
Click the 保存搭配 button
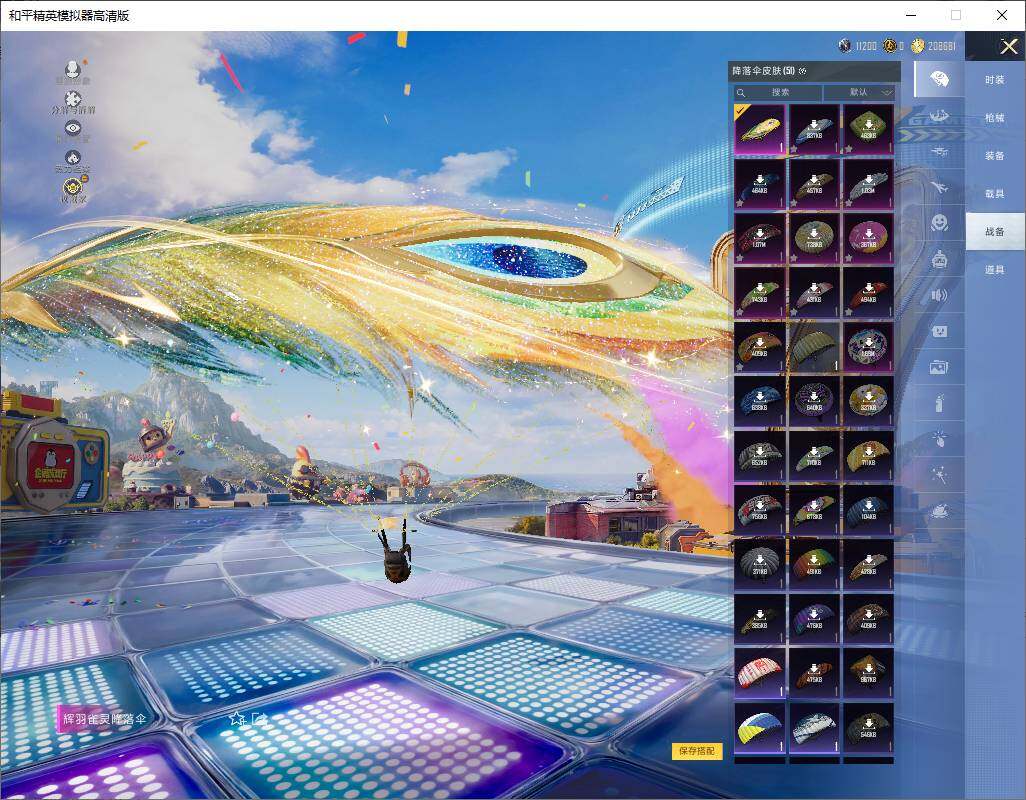[697, 751]
